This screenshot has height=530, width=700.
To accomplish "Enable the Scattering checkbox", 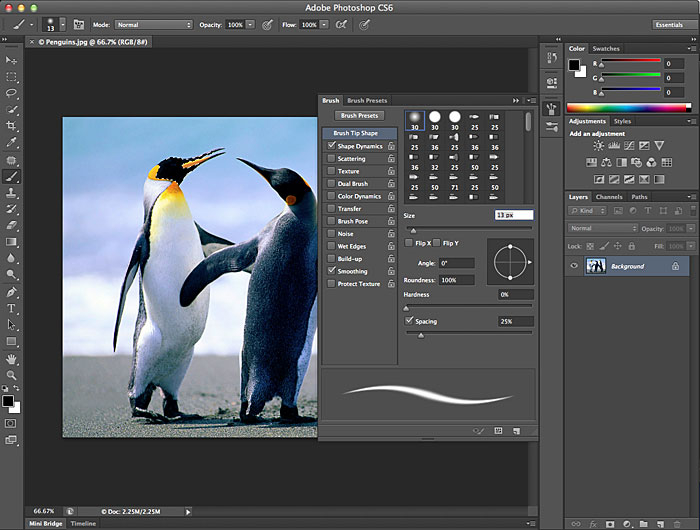I will [332, 159].
